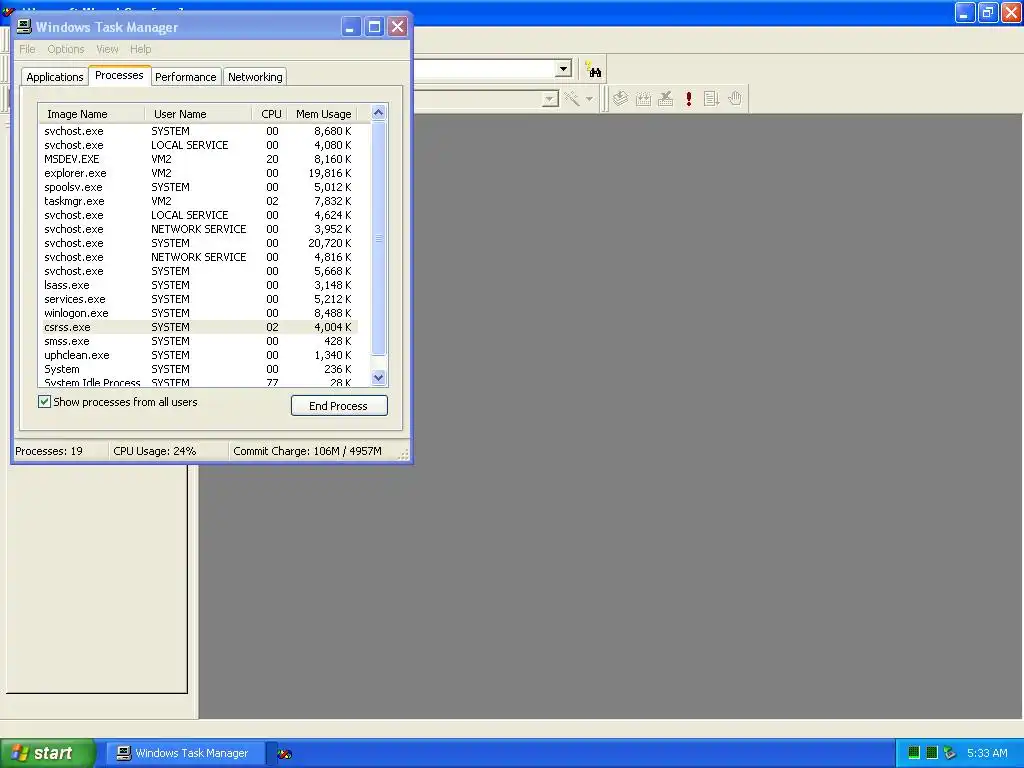The width and height of the screenshot is (1024, 768).
Task: Click the red exclamation Execute Program icon
Action: (688, 99)
